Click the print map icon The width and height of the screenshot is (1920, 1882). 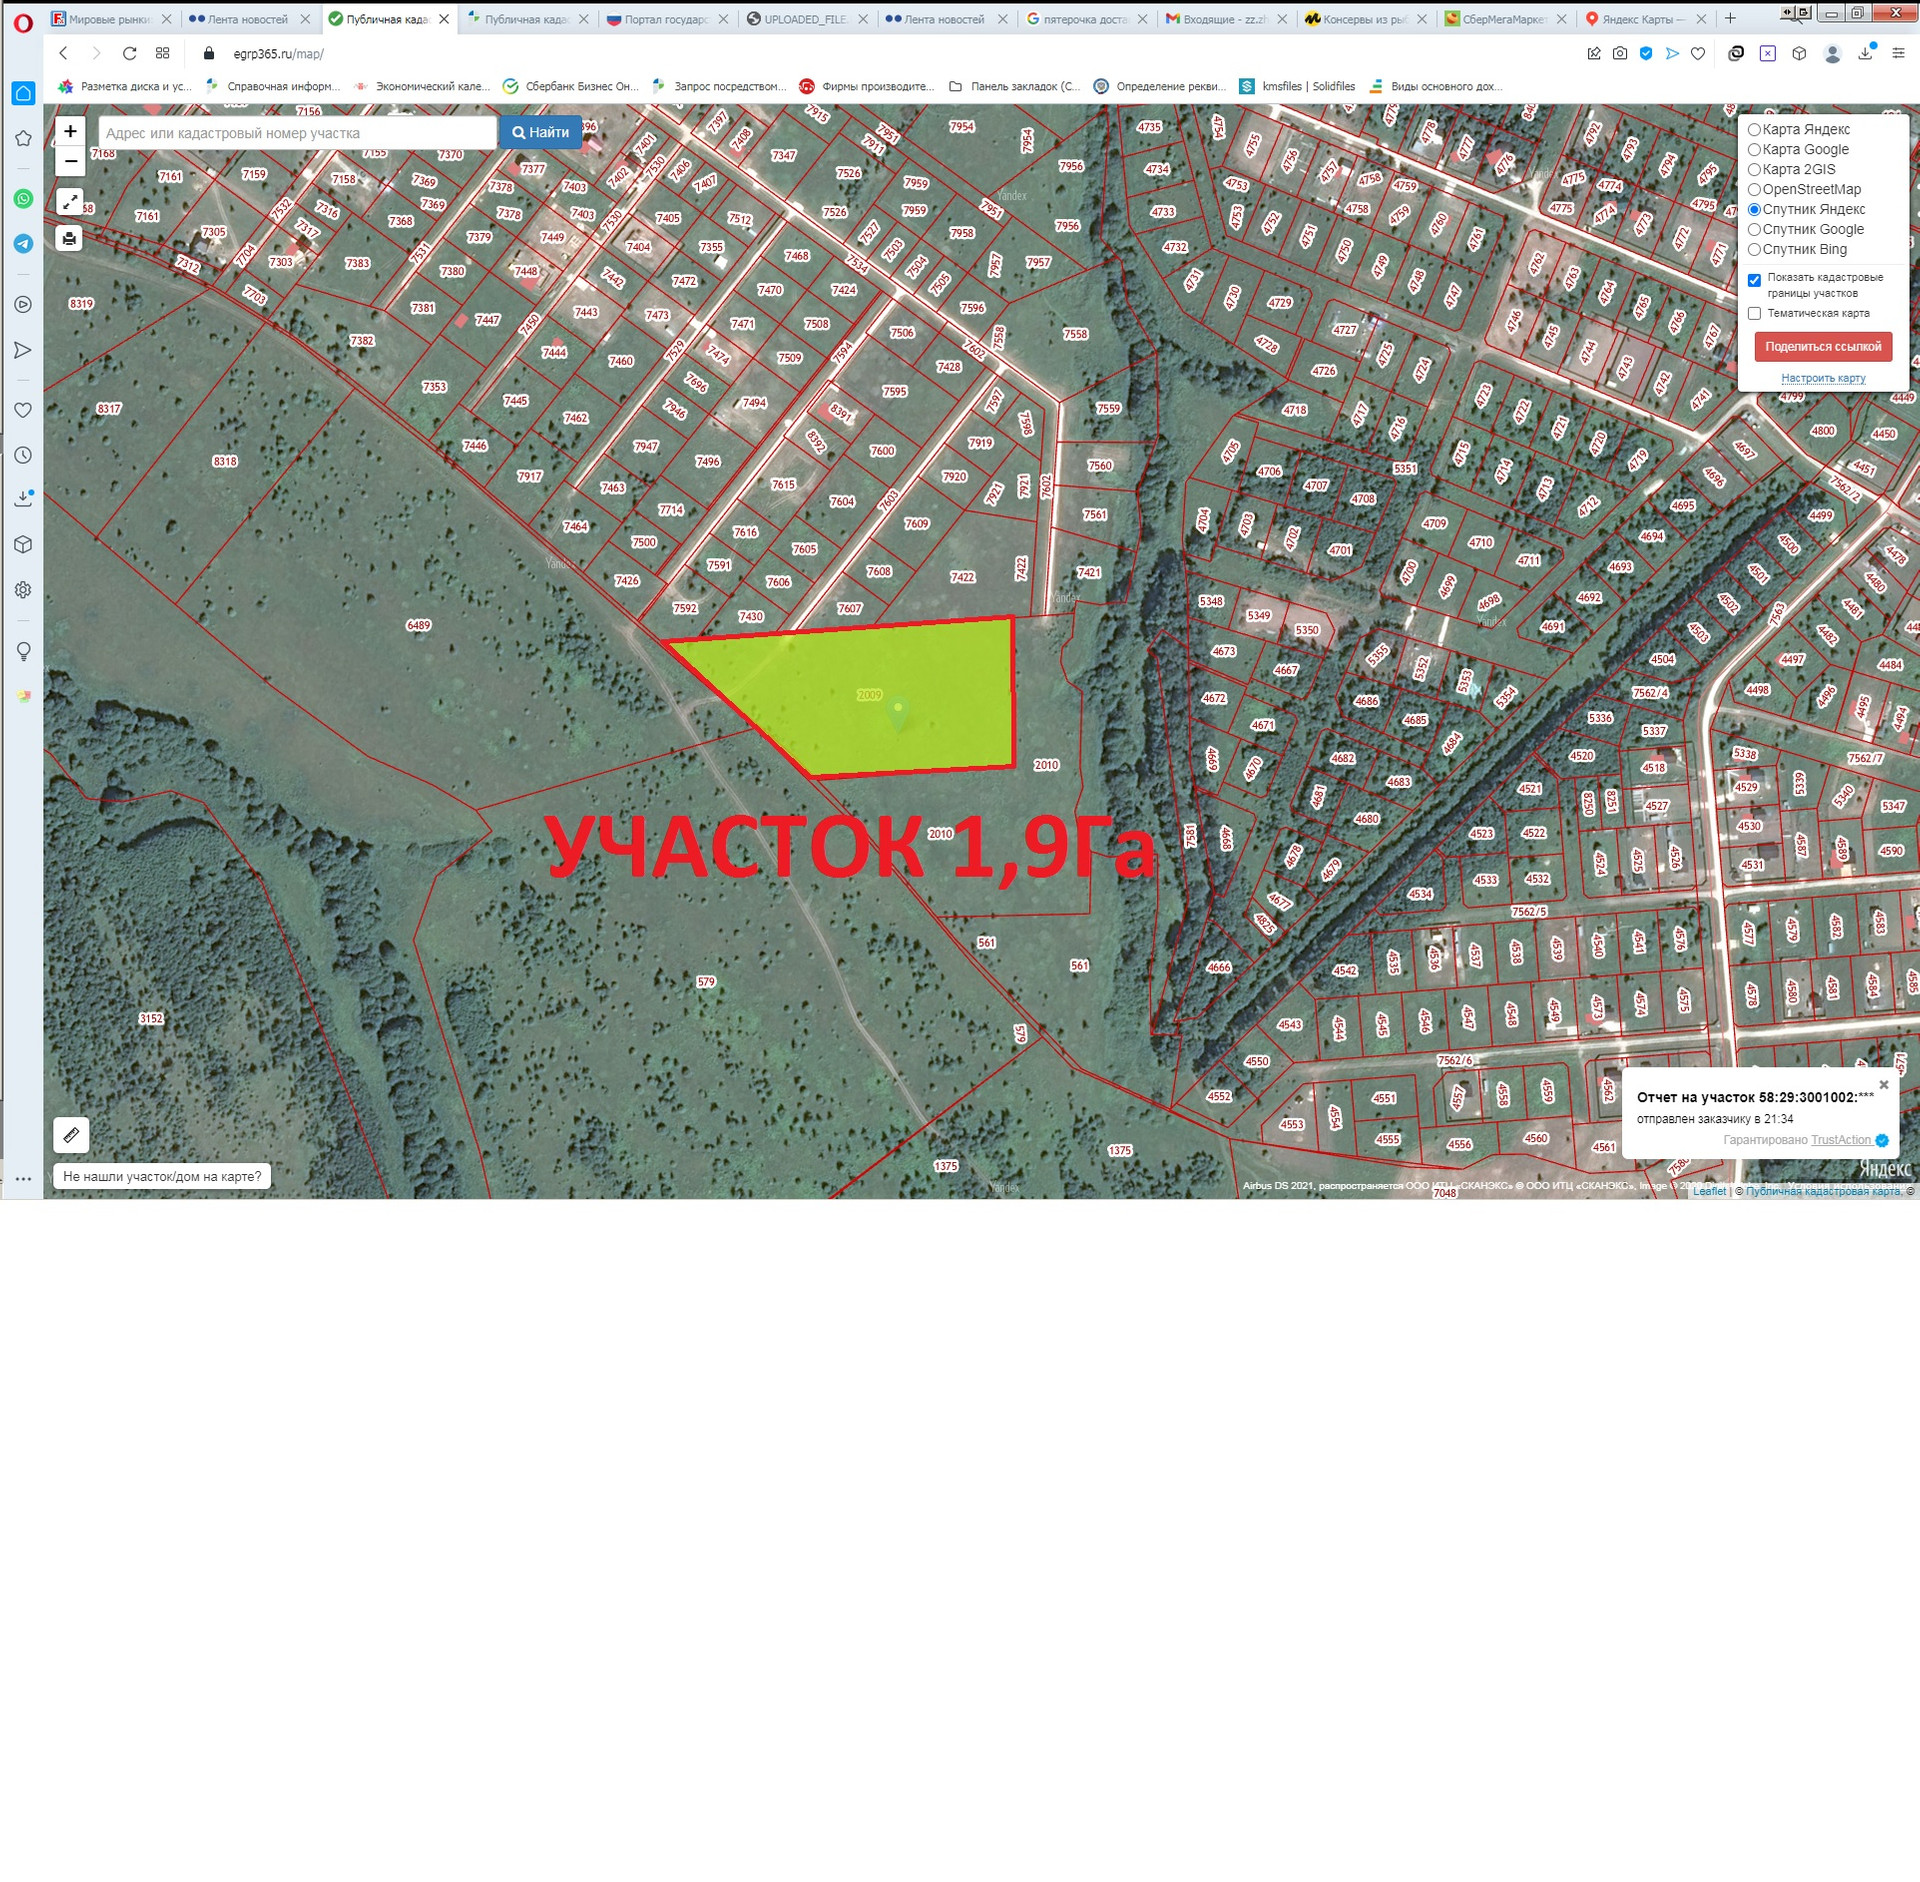69,238
